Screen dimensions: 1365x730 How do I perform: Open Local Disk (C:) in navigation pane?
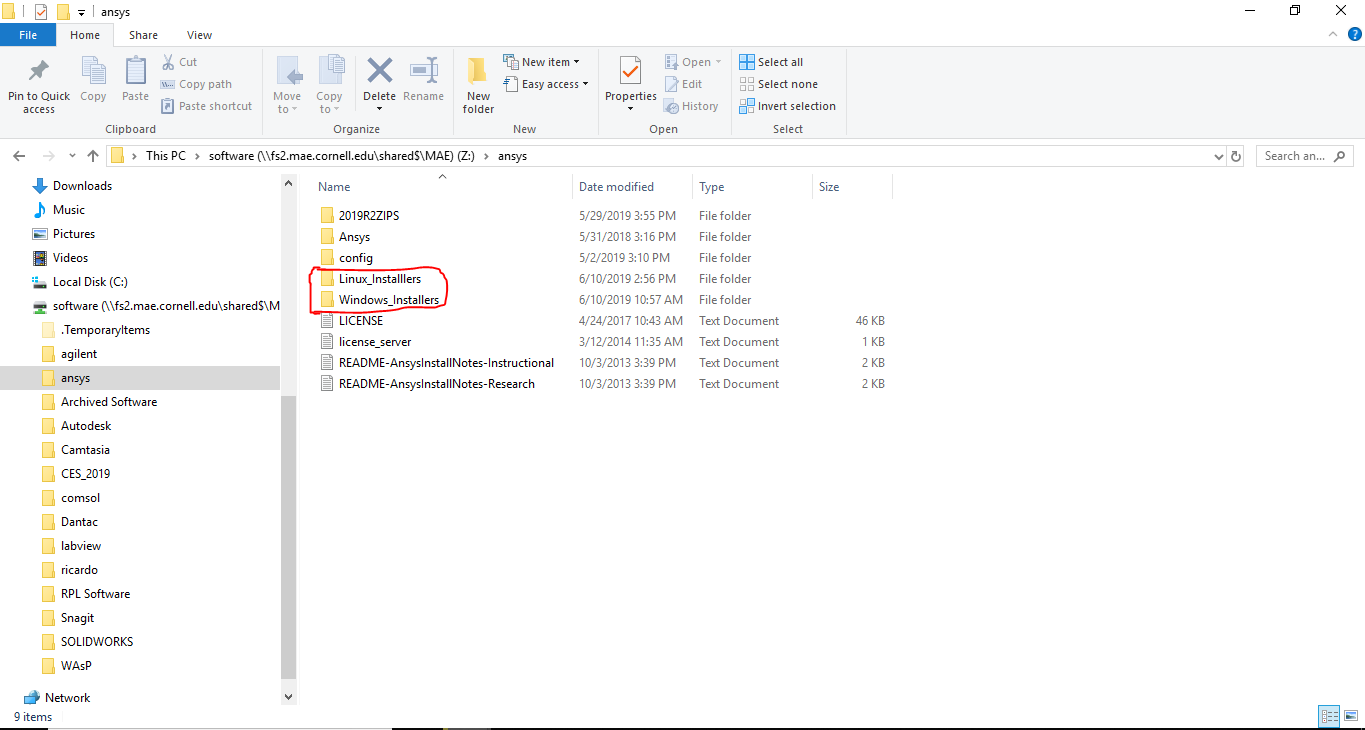[90, 282]
